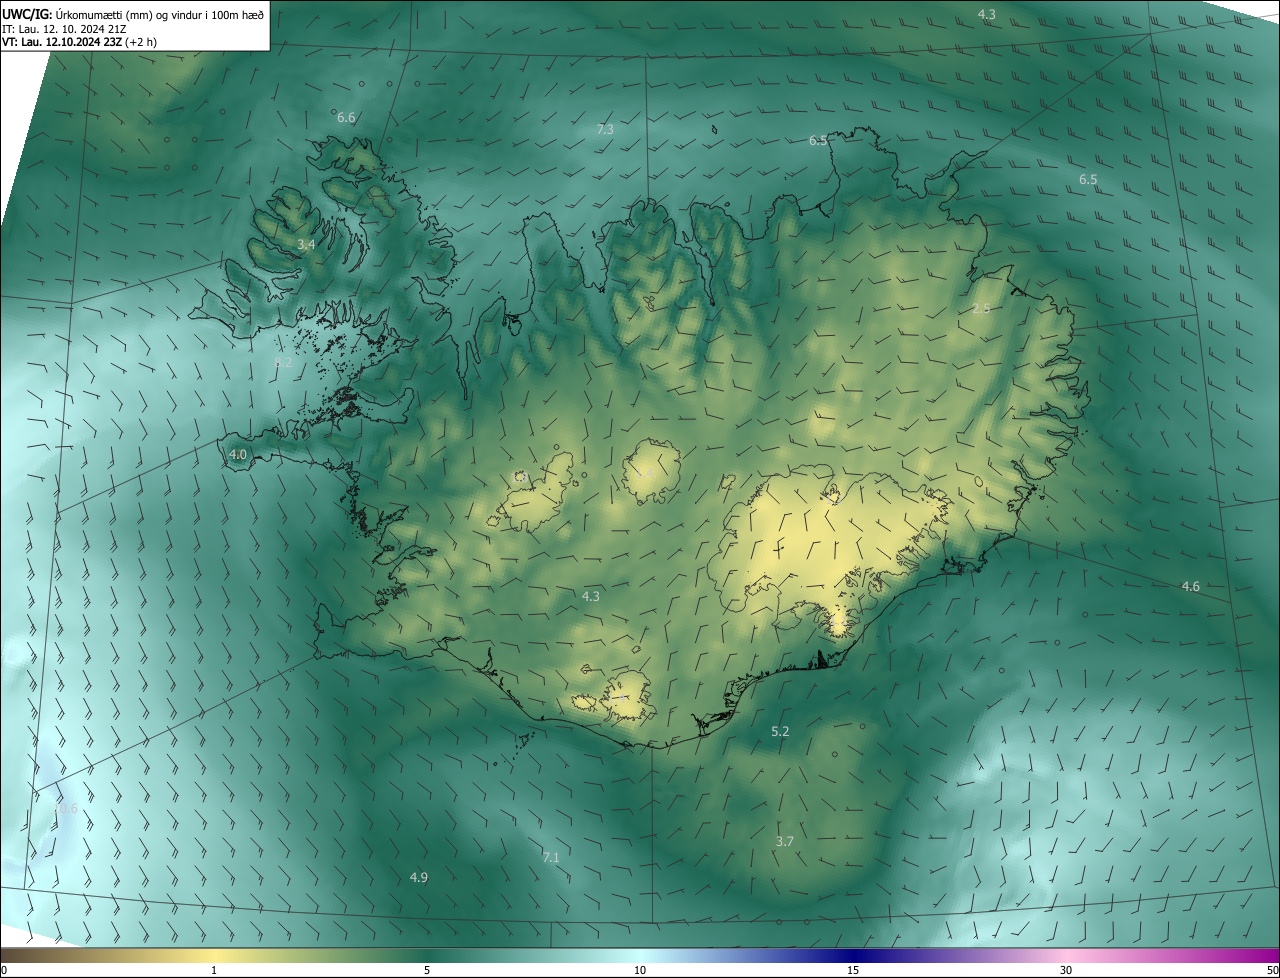Image resolution: width=1280 pixels, height=978 pixels.
Task: Click the 7.1 value label on the map
Action: point(551,857)
